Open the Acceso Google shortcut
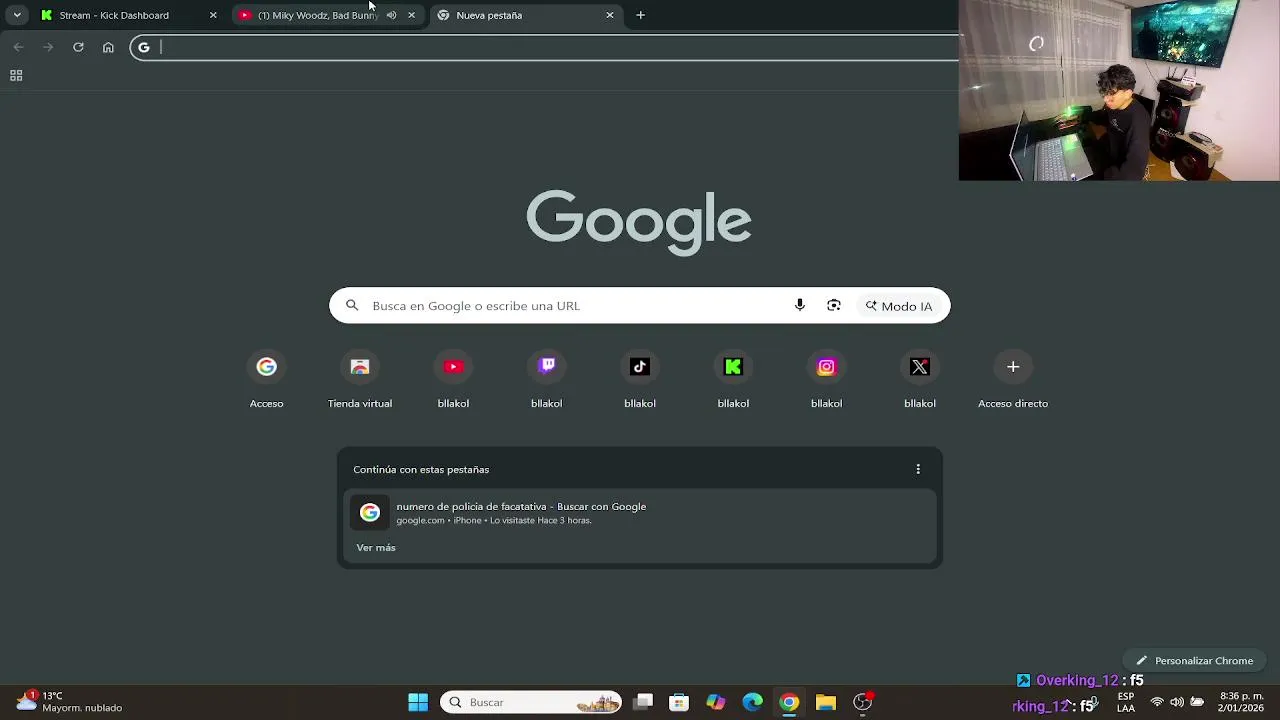This screenshot has height=720, width=1280. 267,380
